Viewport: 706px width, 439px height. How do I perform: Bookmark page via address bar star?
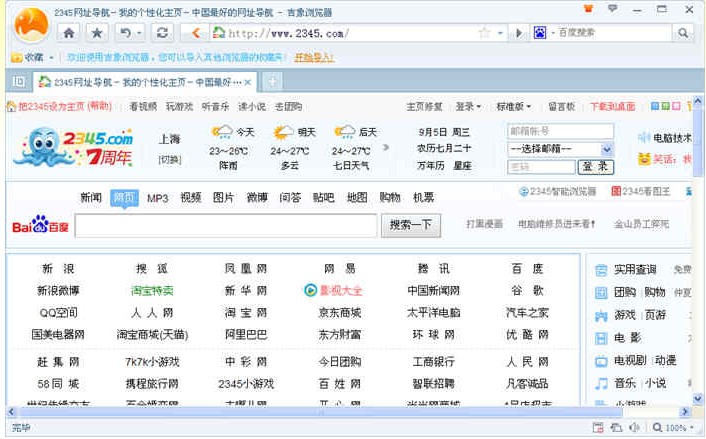coord(484,33)
